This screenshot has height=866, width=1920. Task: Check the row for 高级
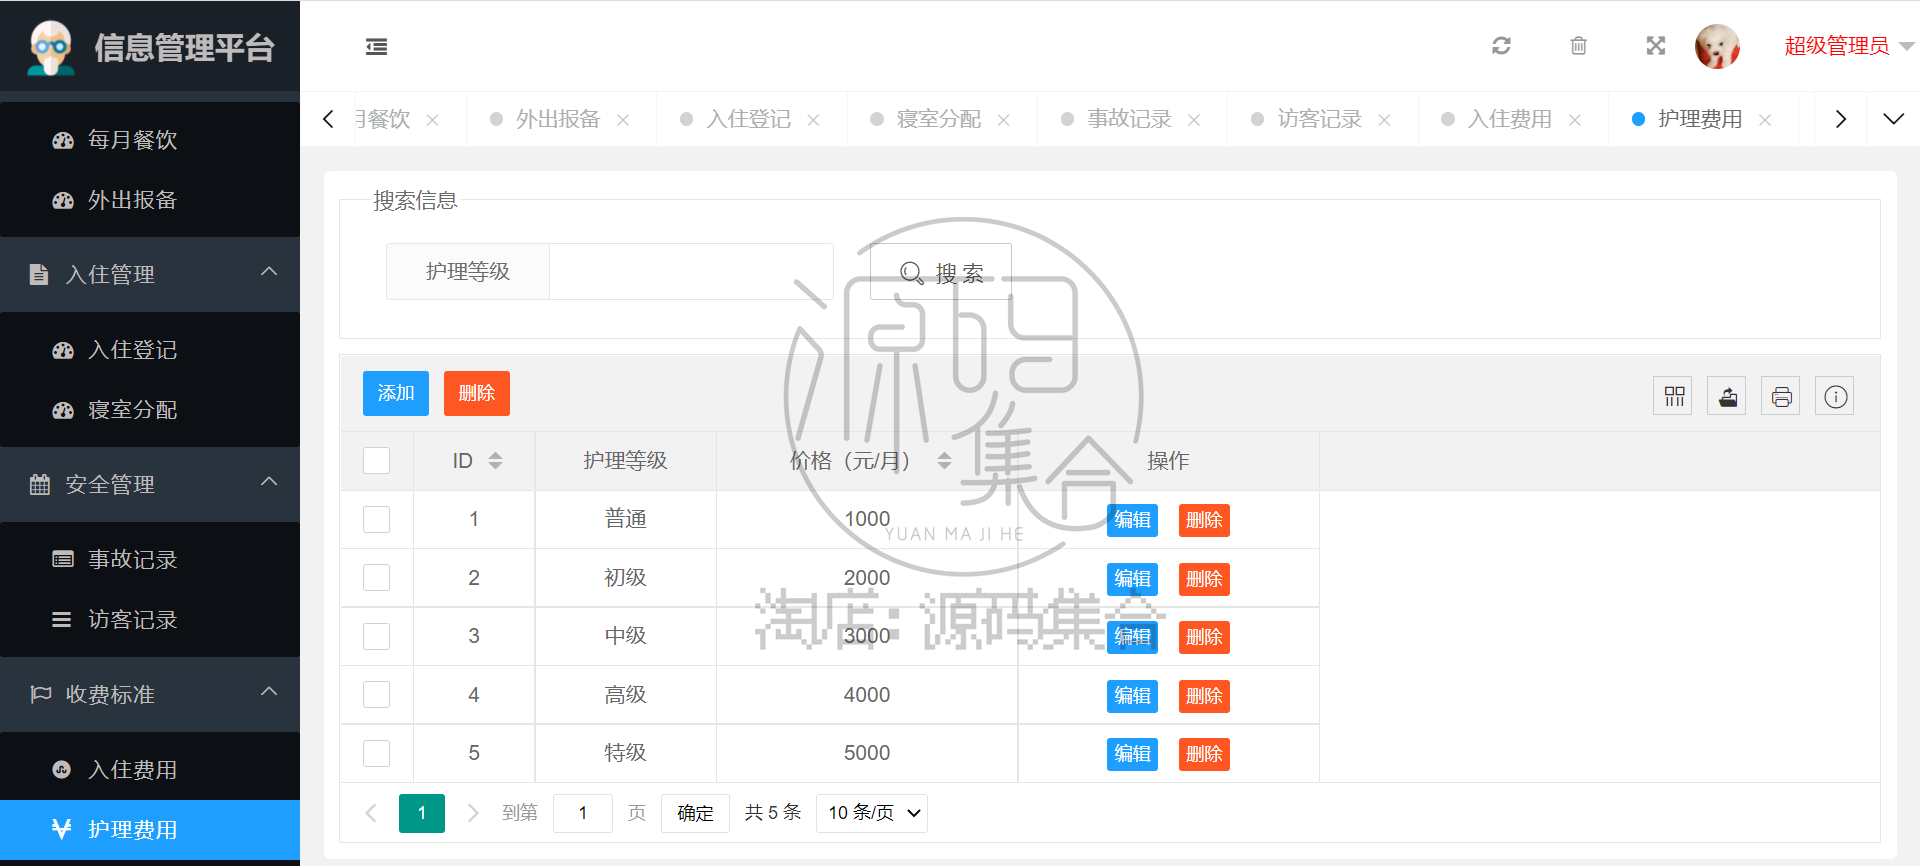[x=376, y=694]
